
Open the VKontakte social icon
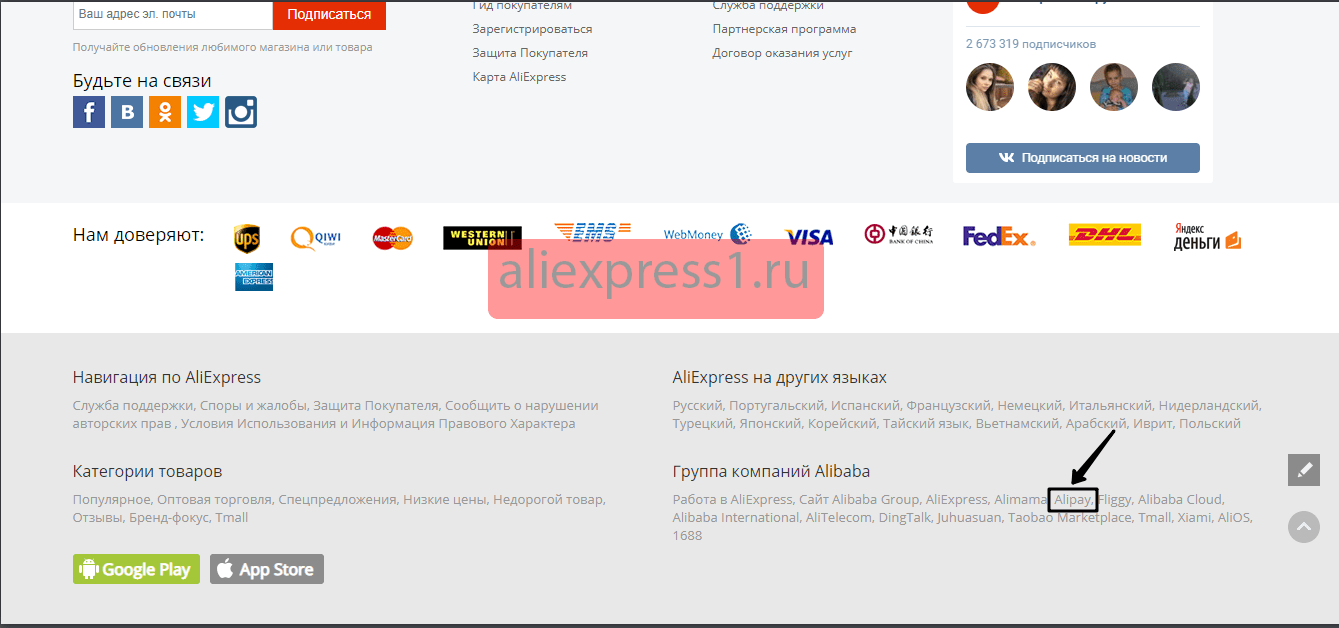[127, 112]
